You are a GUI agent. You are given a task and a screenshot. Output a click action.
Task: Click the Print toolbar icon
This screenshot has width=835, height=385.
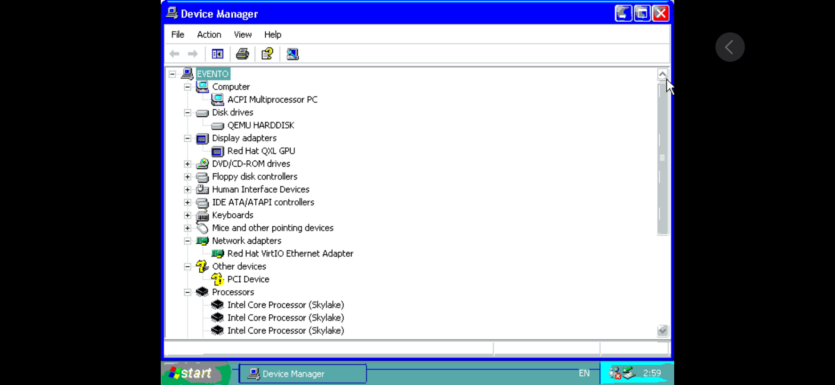click(242, 54)
